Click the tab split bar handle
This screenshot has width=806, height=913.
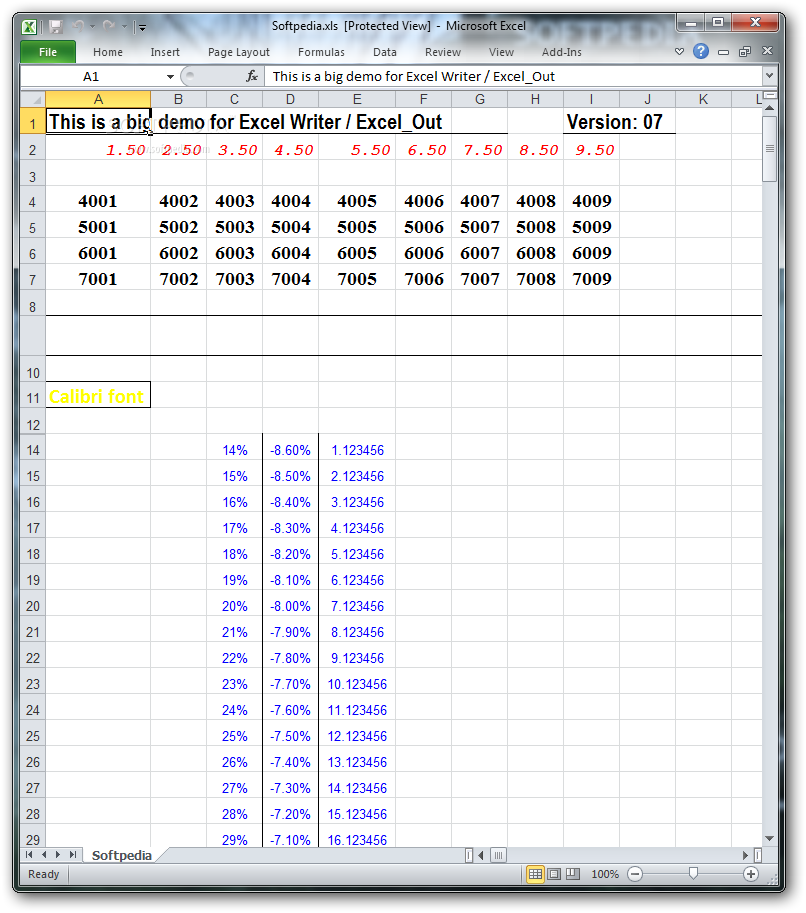469,855
